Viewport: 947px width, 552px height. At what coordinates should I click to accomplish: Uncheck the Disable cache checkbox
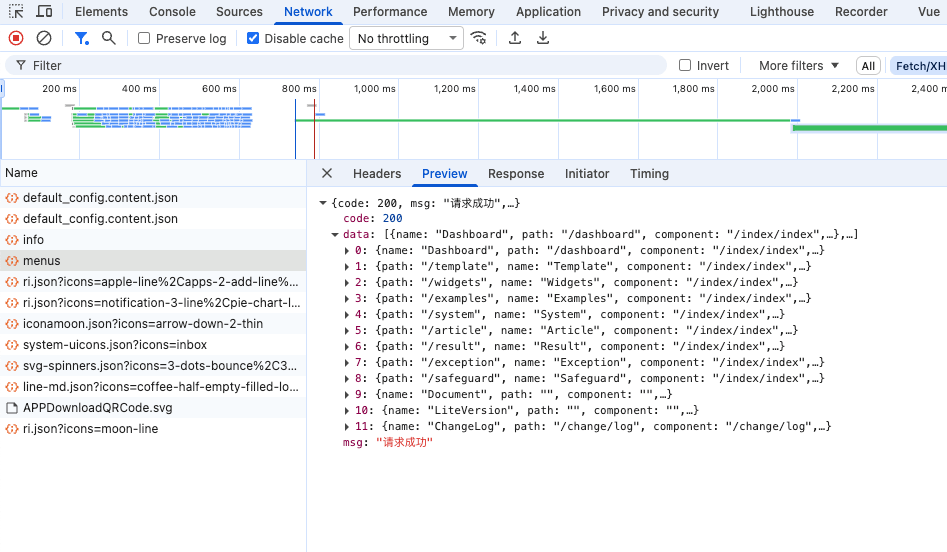[253, 38]
